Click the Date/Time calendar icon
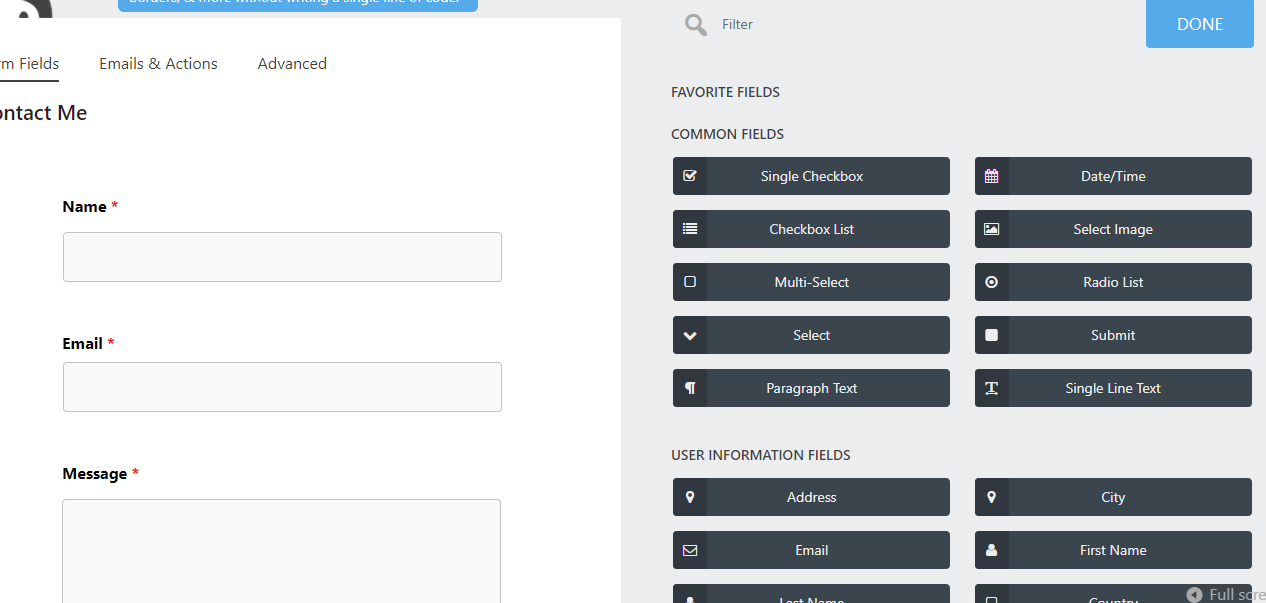The width and height of the screenshot is (1266, 603). coord(991,176)
